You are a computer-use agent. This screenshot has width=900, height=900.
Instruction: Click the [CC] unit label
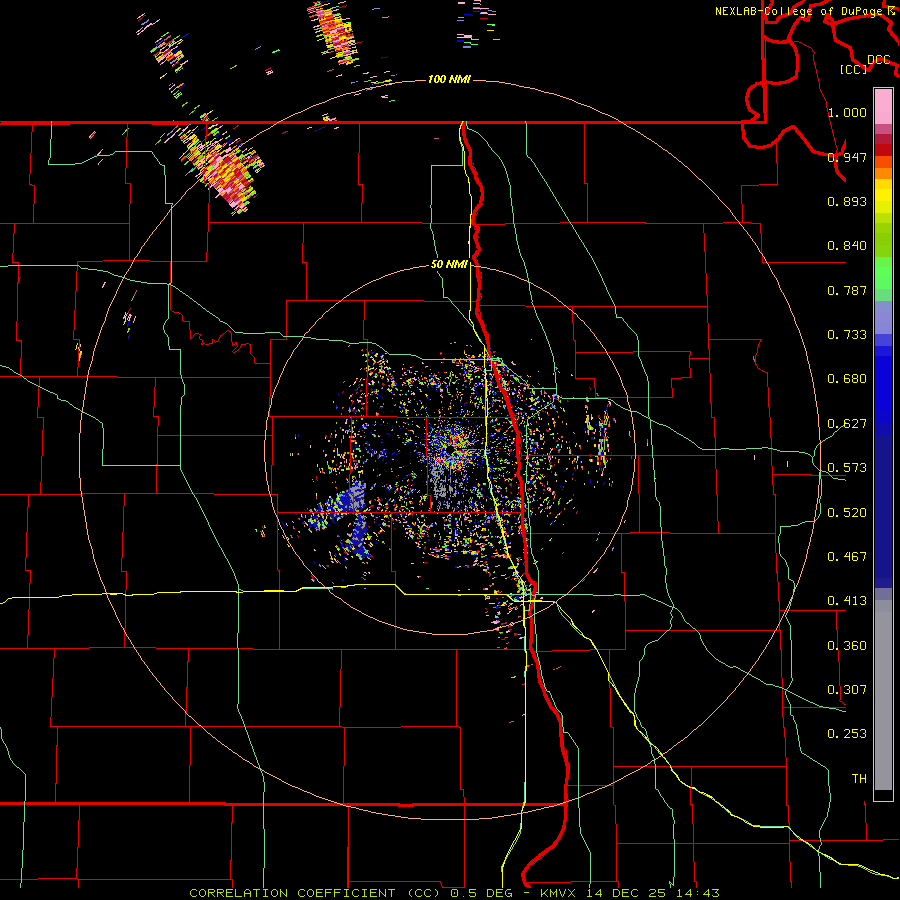pos(853,69)
